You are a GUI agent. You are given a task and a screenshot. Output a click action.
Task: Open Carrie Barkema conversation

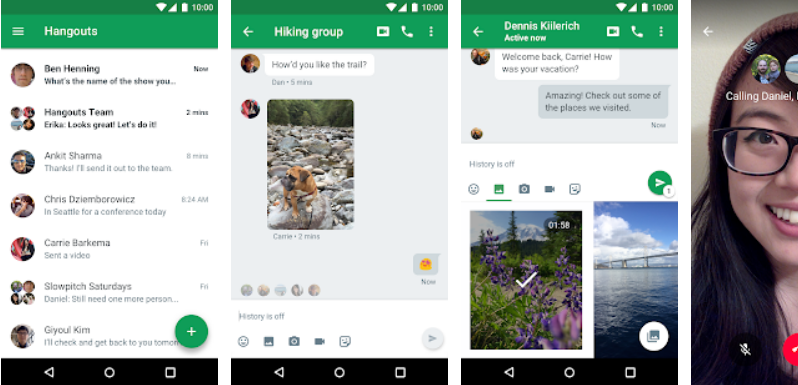109,249
